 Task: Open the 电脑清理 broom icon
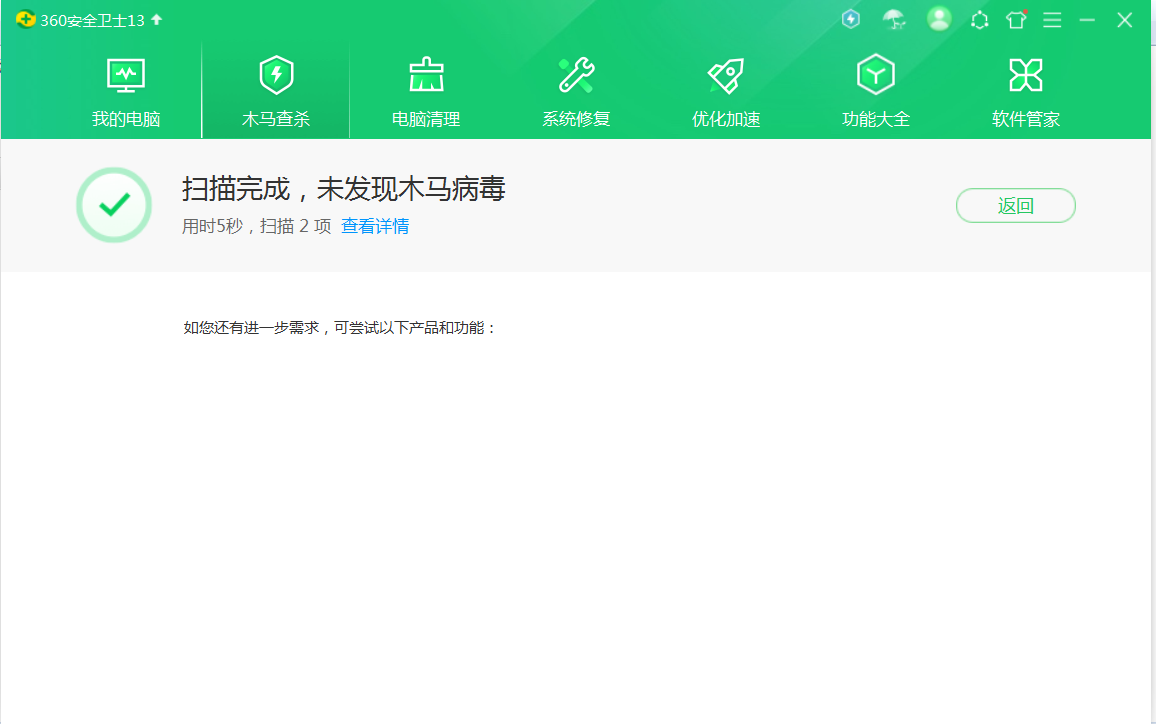tap(426, 75)
